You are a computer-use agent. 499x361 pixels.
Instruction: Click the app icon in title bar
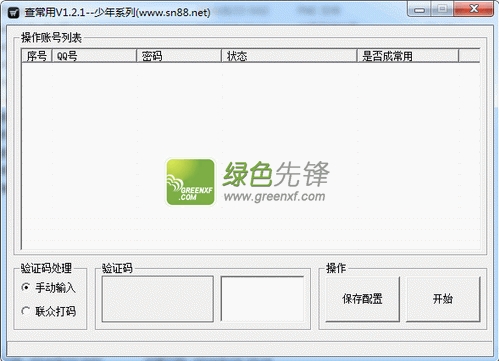(x=13, y=13)
